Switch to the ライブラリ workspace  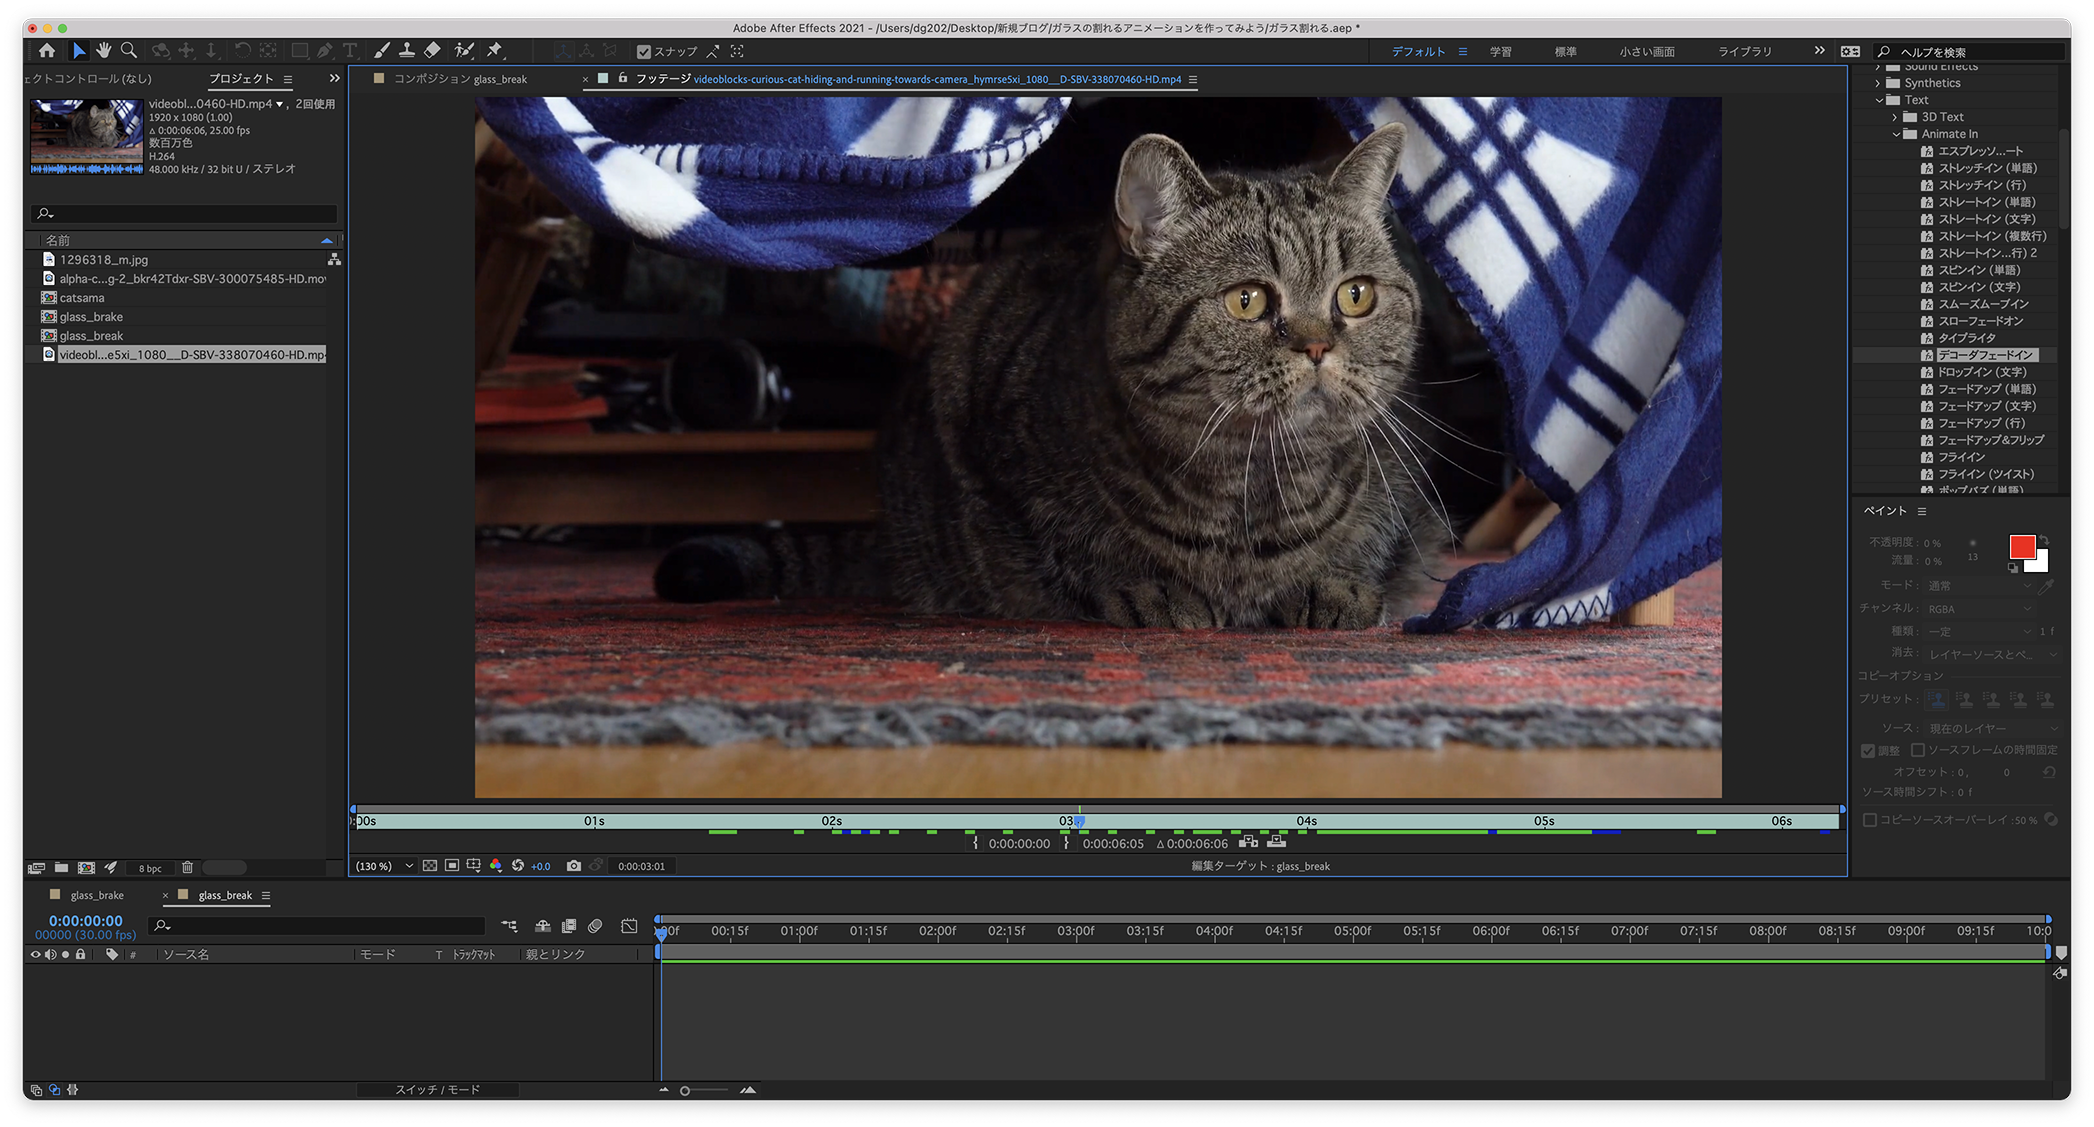pyautogui.click(x=1744, y=52)
